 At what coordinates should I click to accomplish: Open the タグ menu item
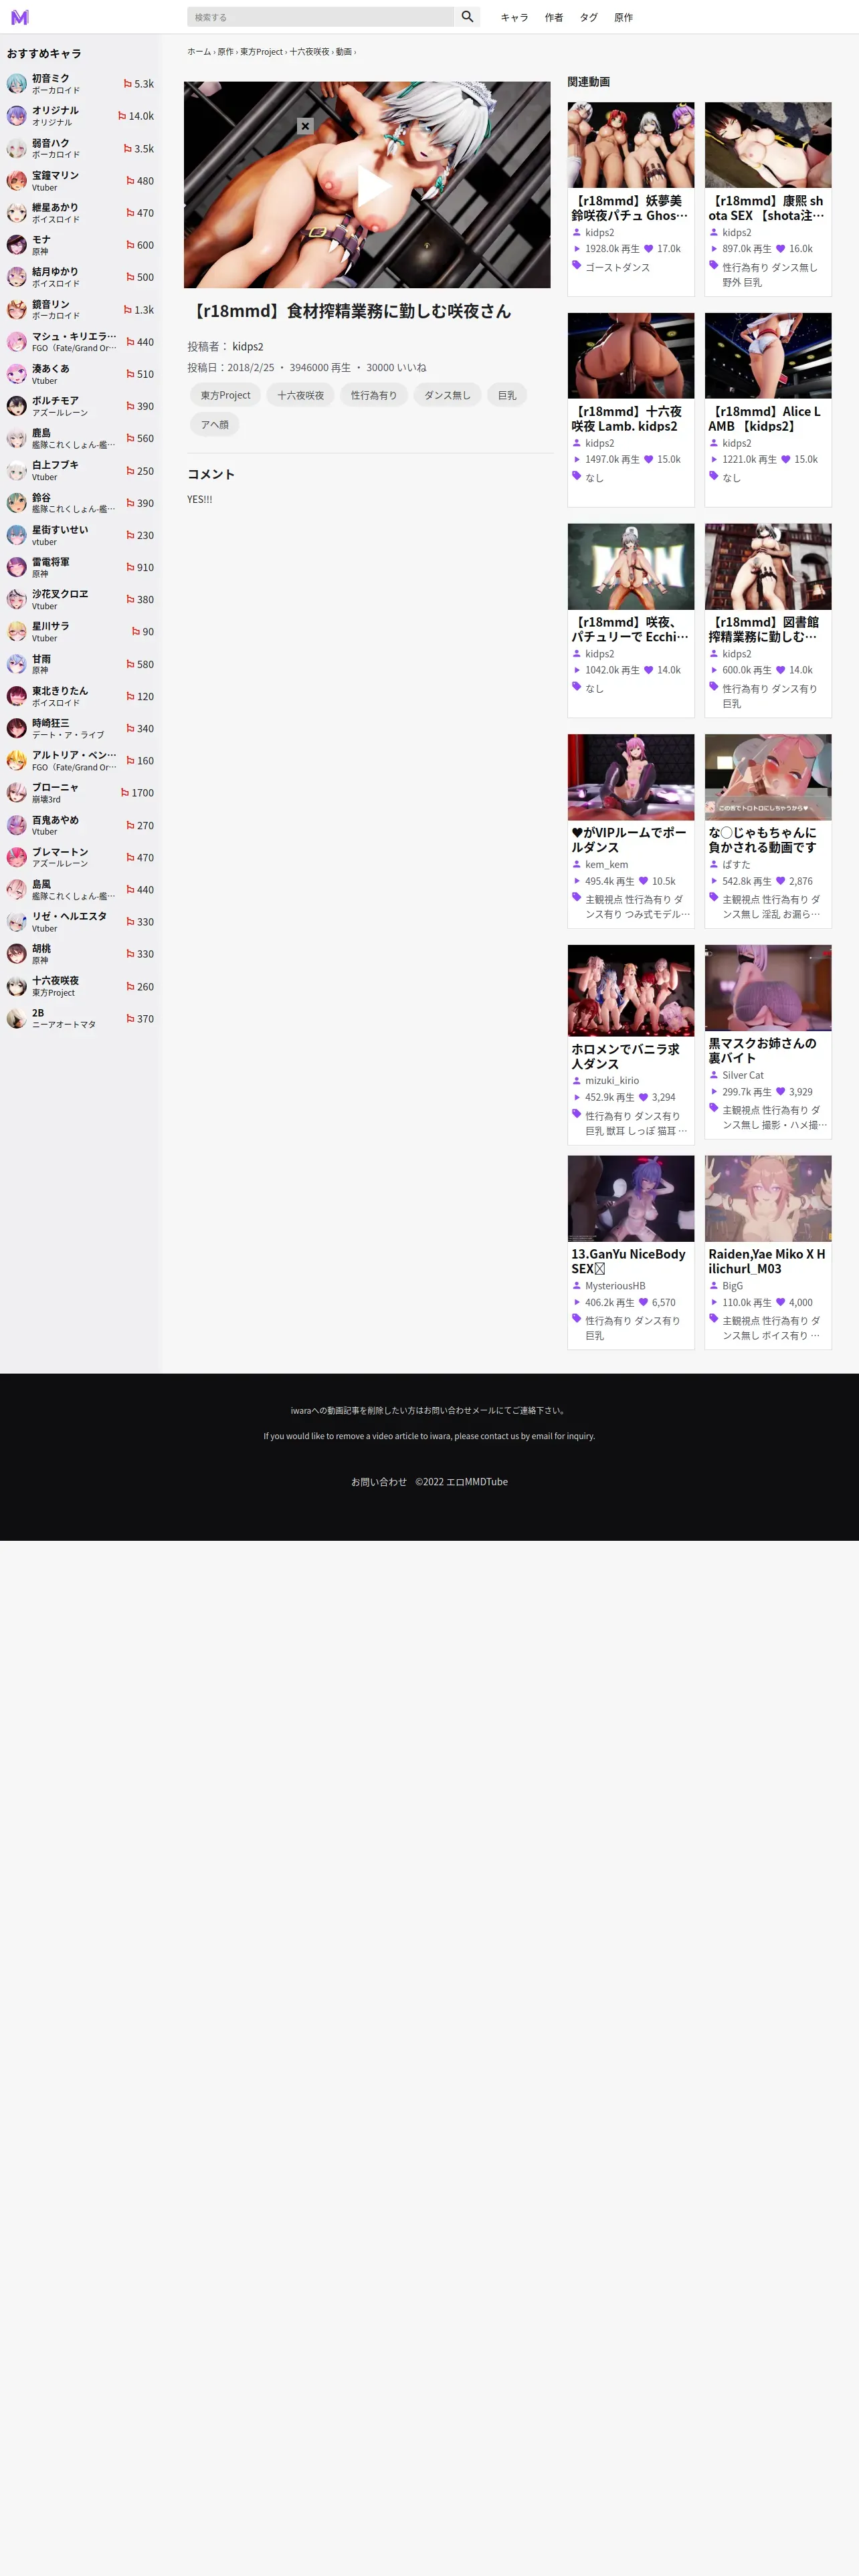(x=589, y=17)
